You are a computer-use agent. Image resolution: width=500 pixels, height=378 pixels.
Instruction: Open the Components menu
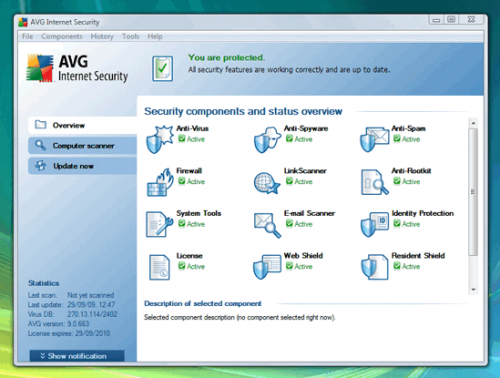click(x=62, y=36)
